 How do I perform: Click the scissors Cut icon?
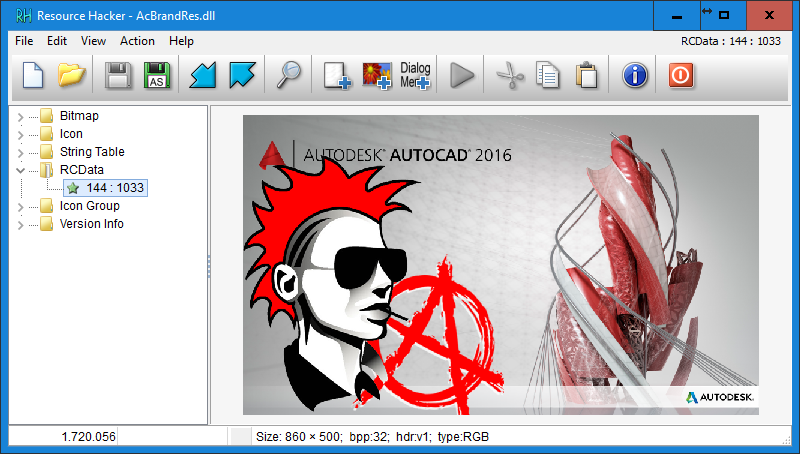pyautogui.click(x=510, y=75)
